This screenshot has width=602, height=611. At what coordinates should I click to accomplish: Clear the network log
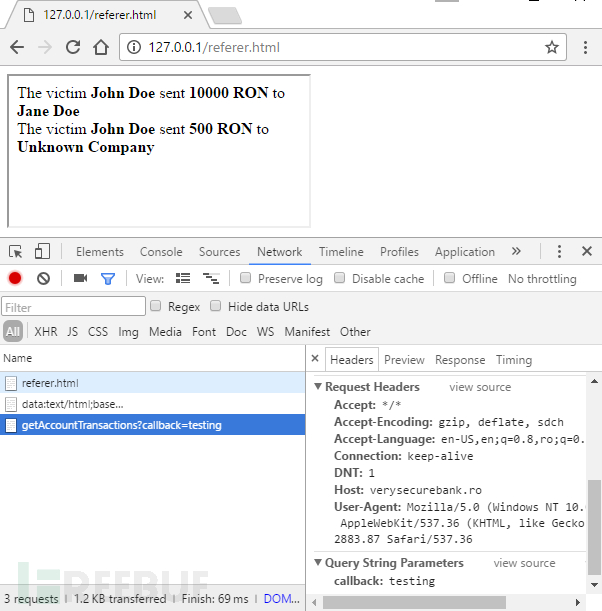pos(43,279)
